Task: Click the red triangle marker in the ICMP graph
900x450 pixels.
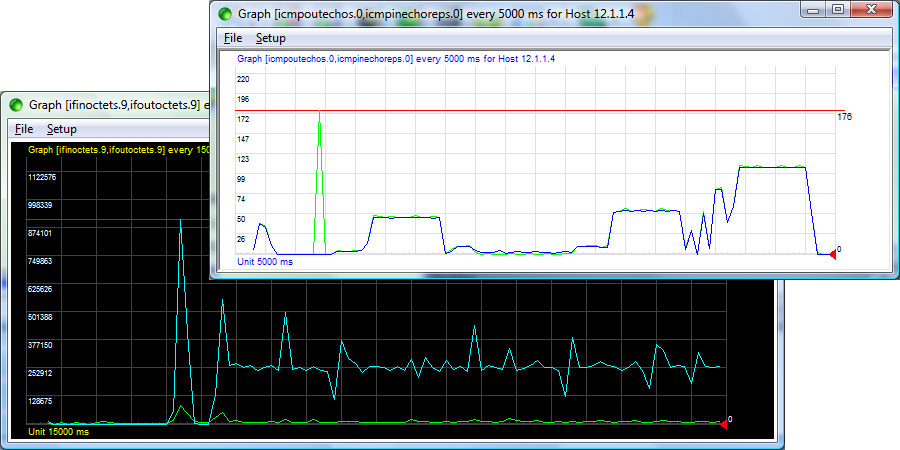Action: pos(831,254)
